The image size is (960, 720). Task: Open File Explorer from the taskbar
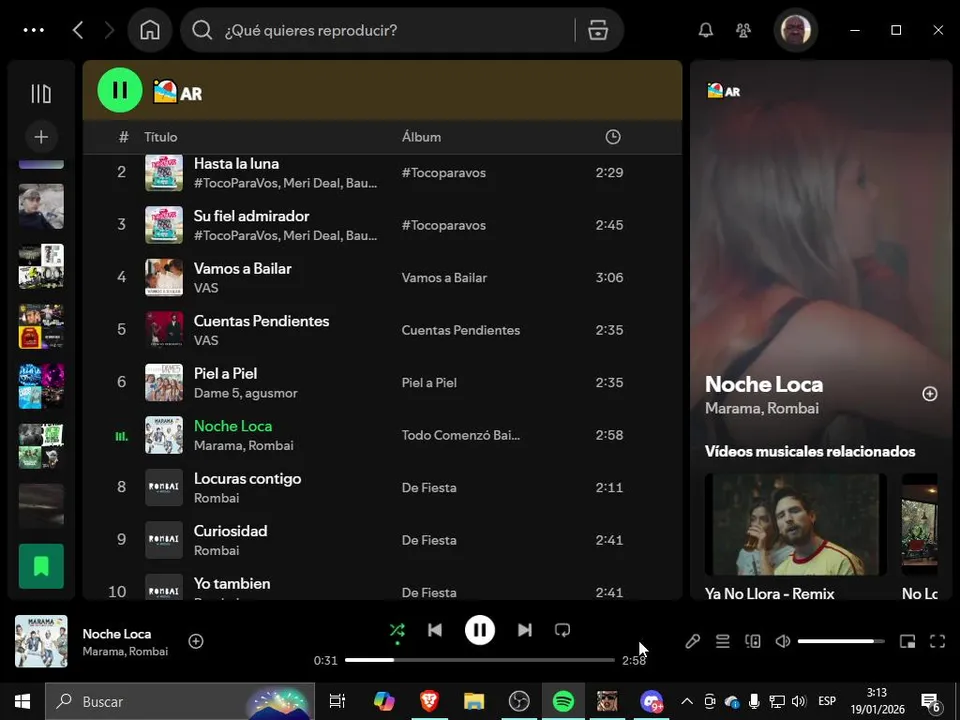474,702
